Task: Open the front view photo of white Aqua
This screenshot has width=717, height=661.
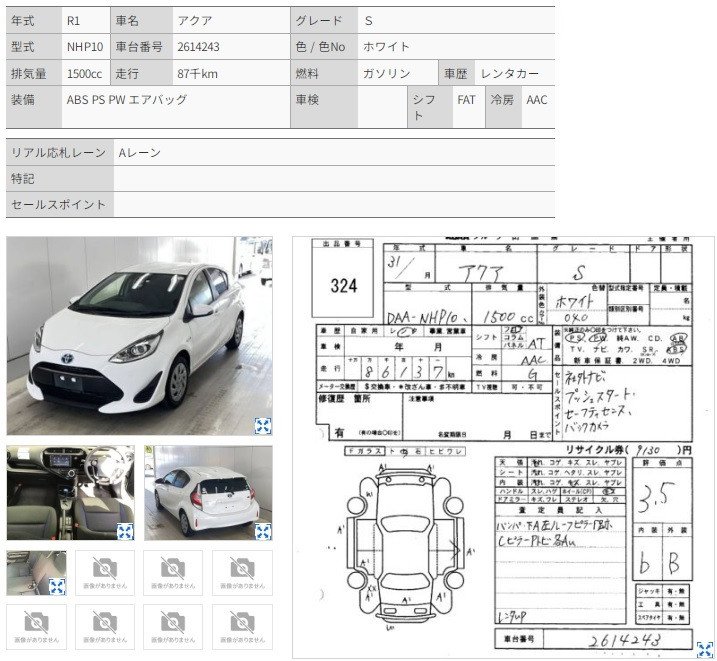Action: click(139, 336)
